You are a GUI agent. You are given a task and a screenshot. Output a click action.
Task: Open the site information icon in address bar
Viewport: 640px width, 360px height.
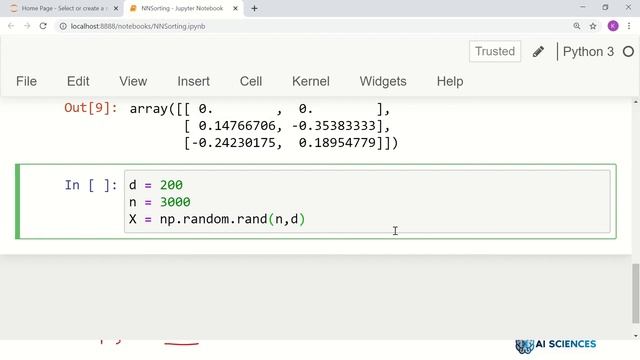tap(63, 26)
